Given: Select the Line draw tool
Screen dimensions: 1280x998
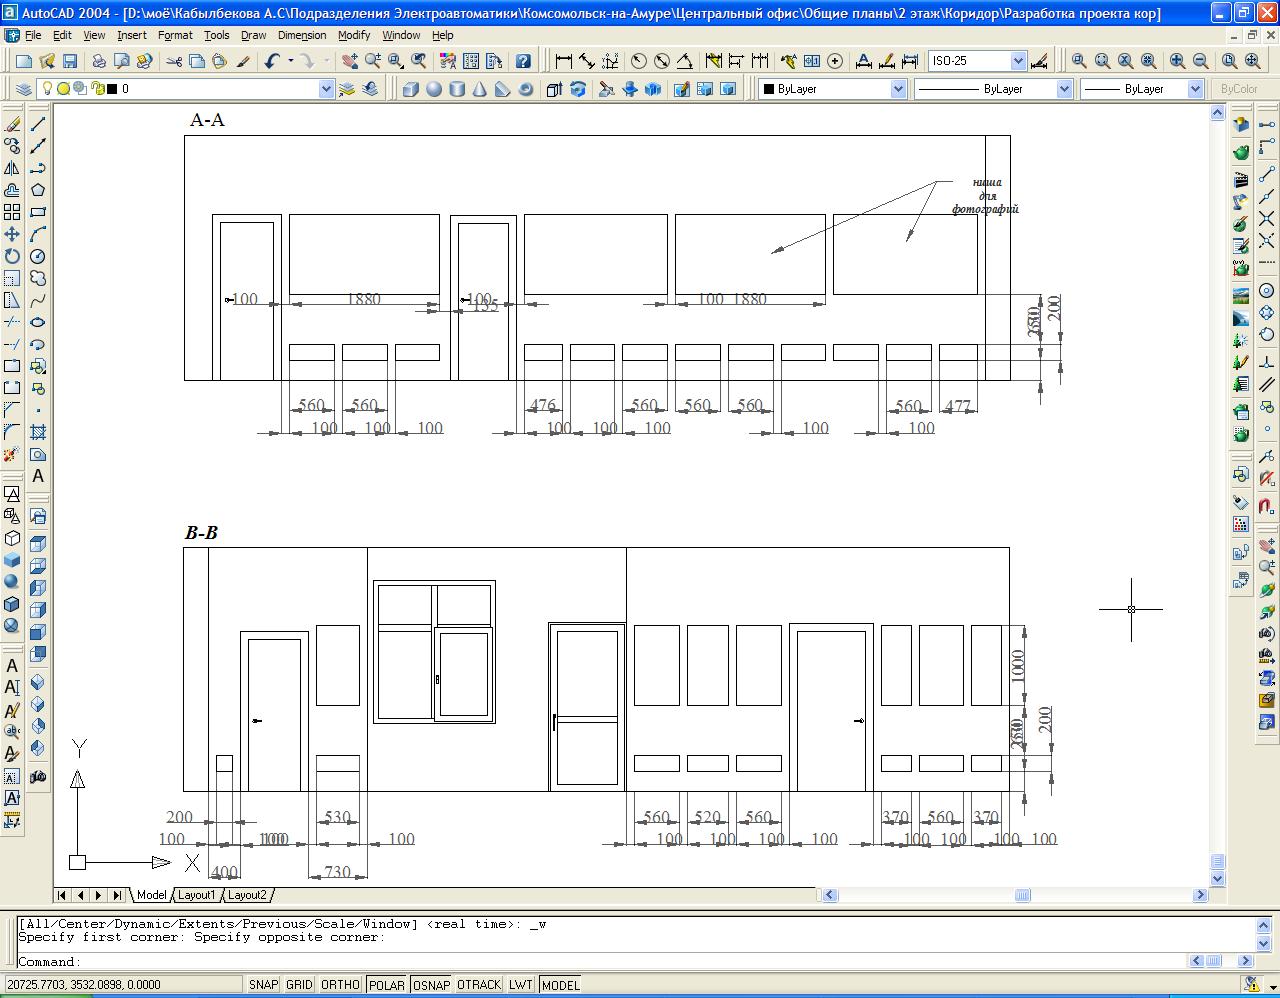Looking at the screenshot, I should point(38,124).
